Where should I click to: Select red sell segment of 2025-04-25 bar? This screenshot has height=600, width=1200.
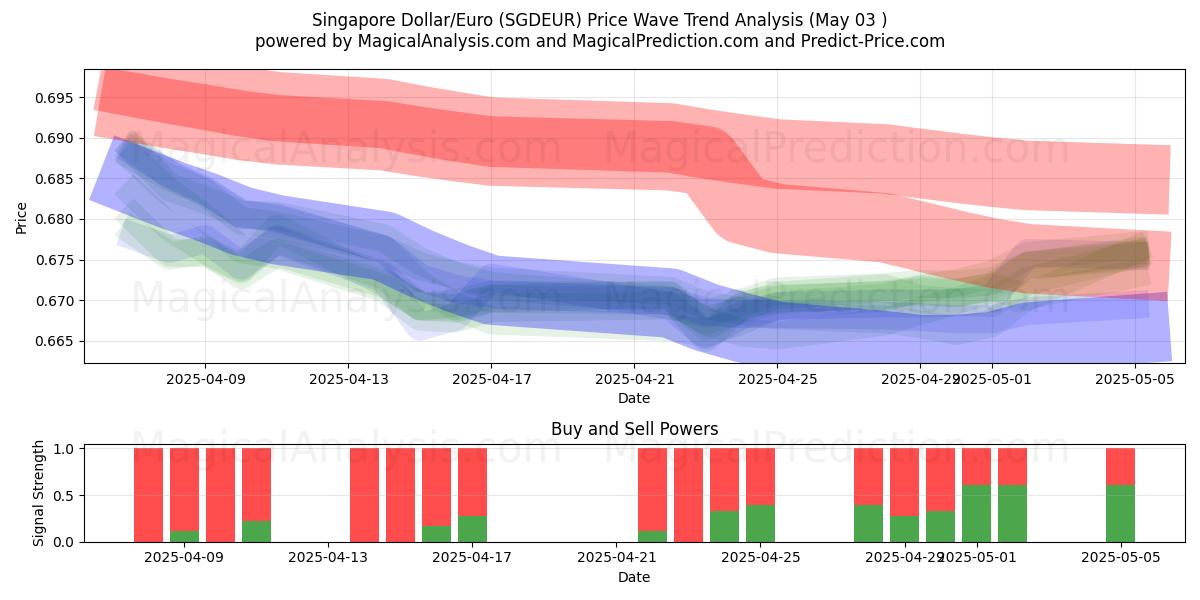click(x=760, y=477)
